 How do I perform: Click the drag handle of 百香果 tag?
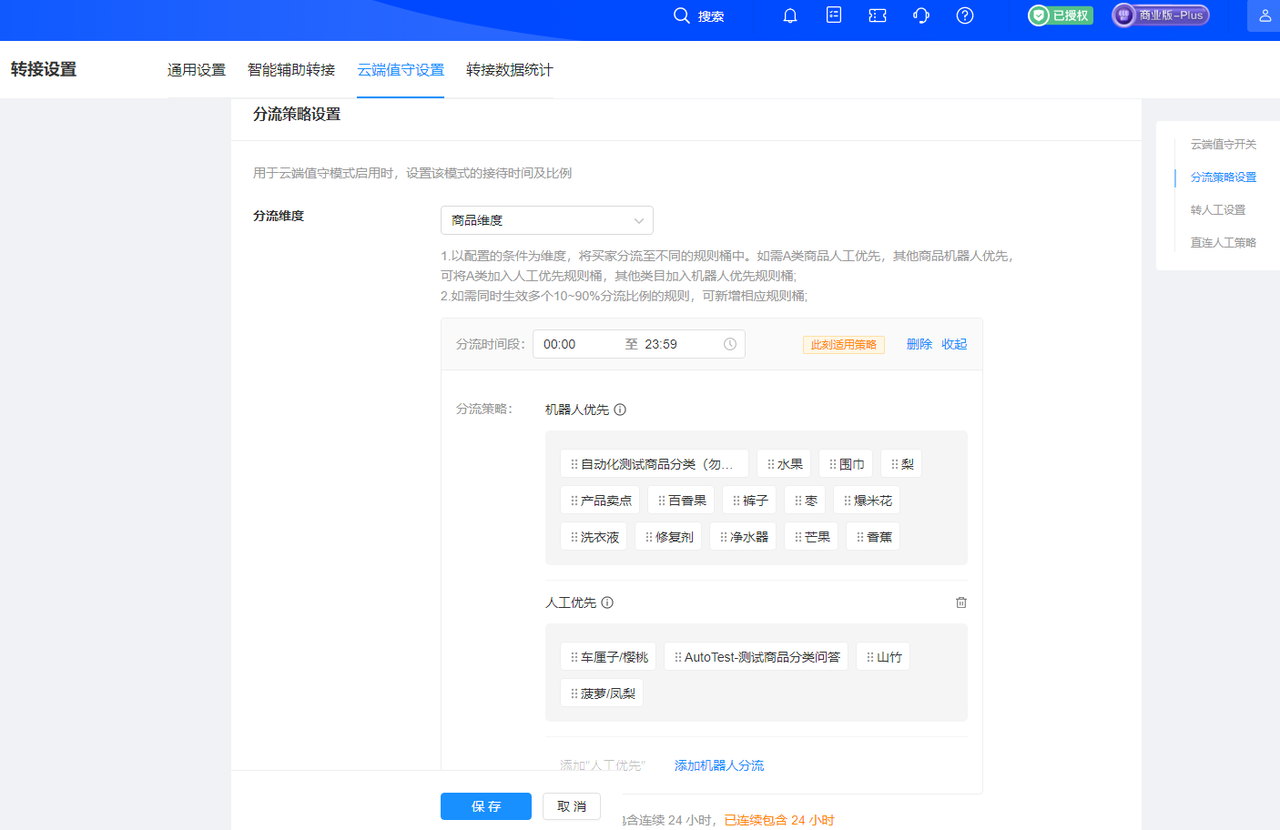662,500
